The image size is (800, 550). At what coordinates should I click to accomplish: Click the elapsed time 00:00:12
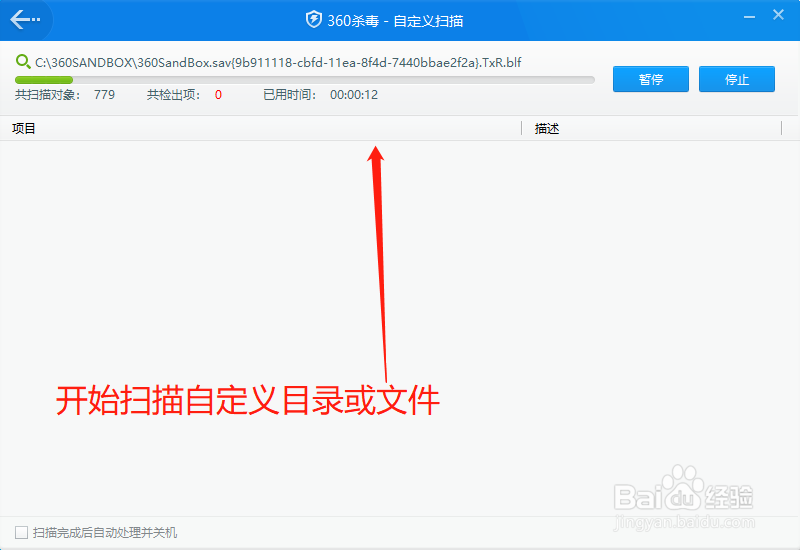[x=354, y=95]
